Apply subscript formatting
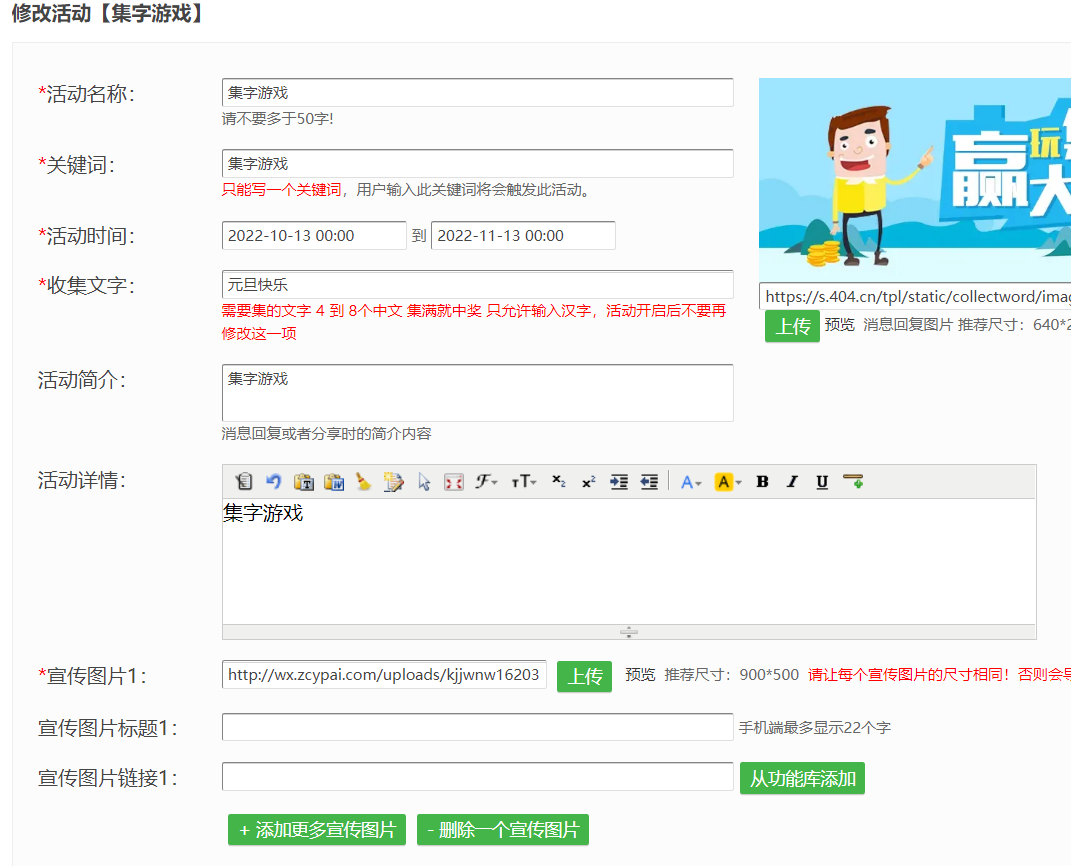Image resolution: width=1071 pixels, height=866 pixels. (x=559, y=481)
